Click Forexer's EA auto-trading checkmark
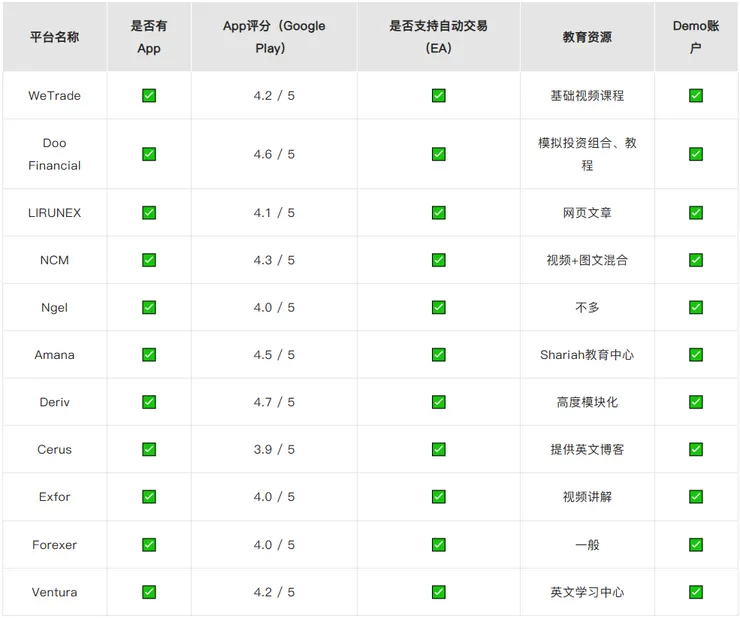This screenshot has width=740, height=618. click(x=439, y=544)
